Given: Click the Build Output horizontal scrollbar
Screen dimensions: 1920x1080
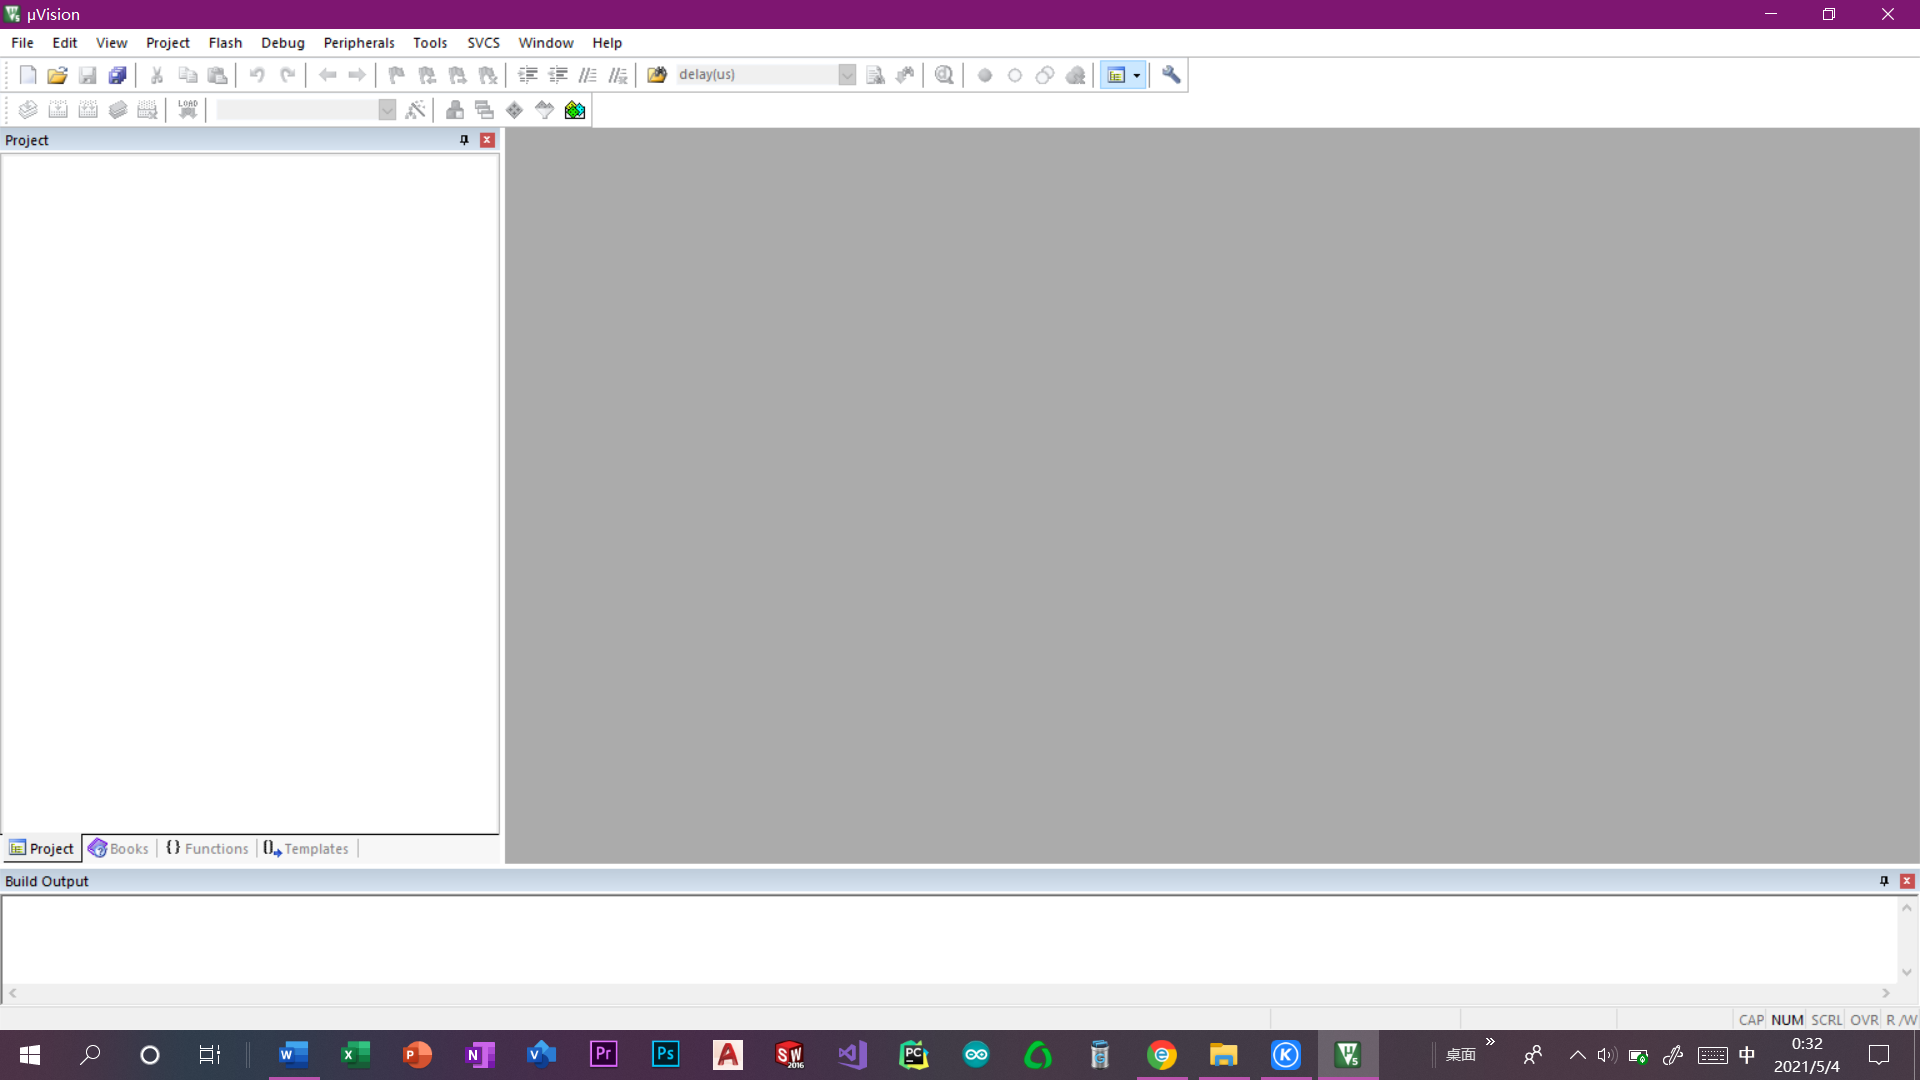Looking at the screenshot, I should (x=948, y=993).
